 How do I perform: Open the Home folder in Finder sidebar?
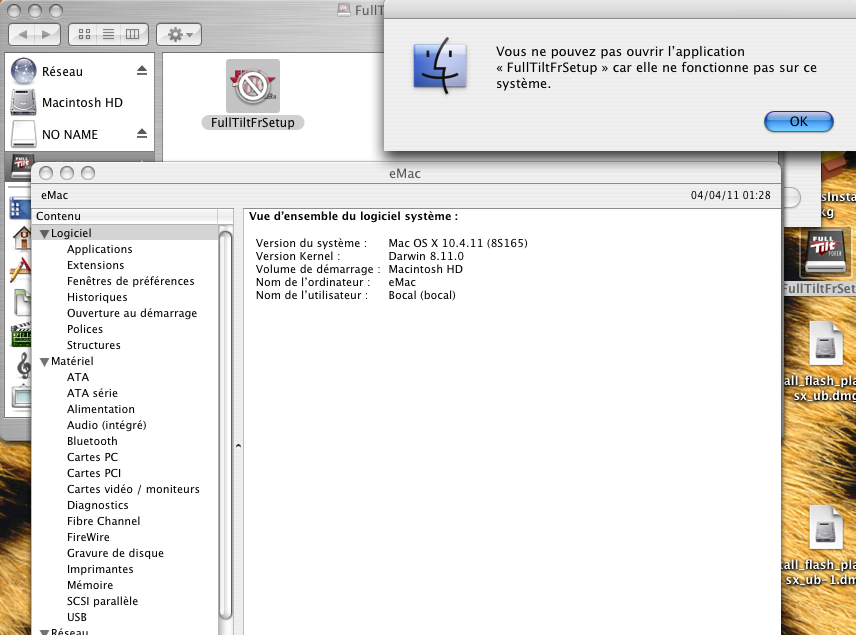point(21,238)
